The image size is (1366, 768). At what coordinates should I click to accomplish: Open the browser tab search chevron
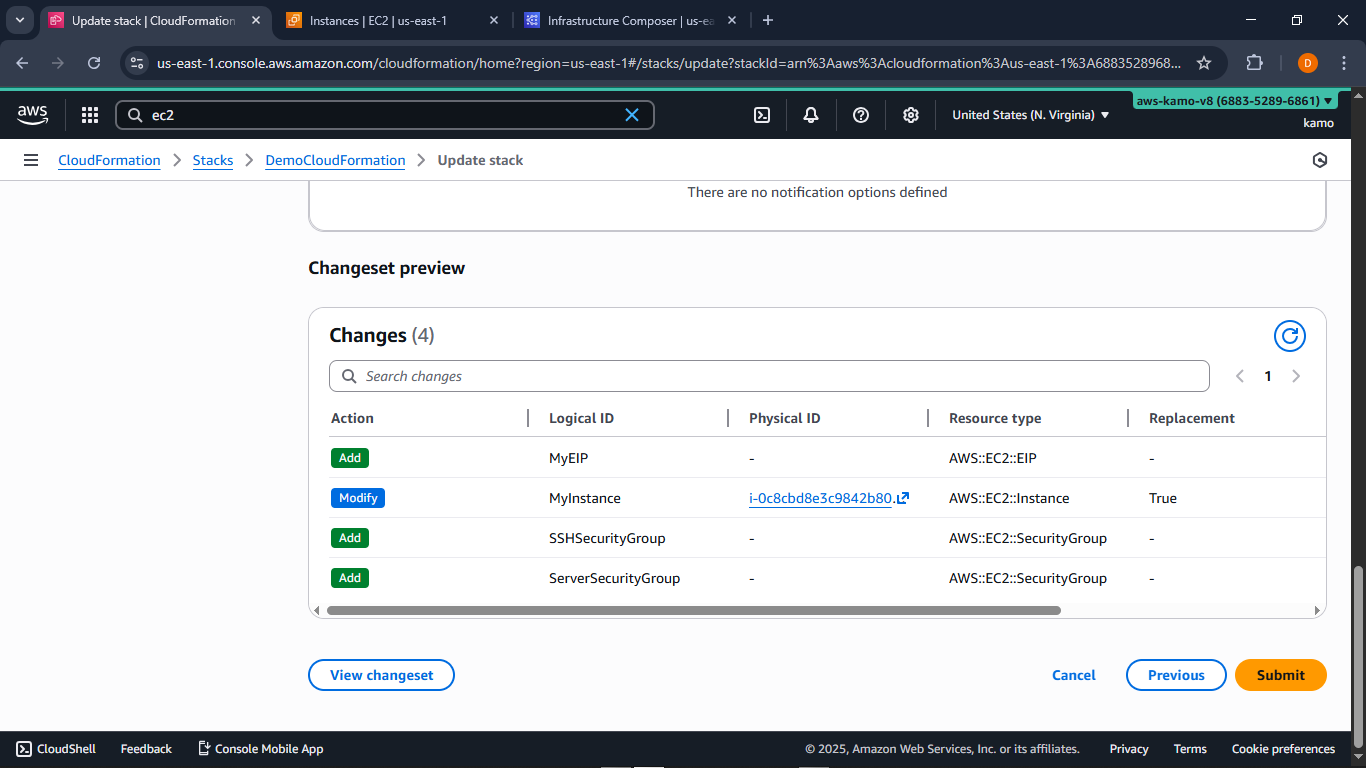pyautogui.click(x=19, y=20)
